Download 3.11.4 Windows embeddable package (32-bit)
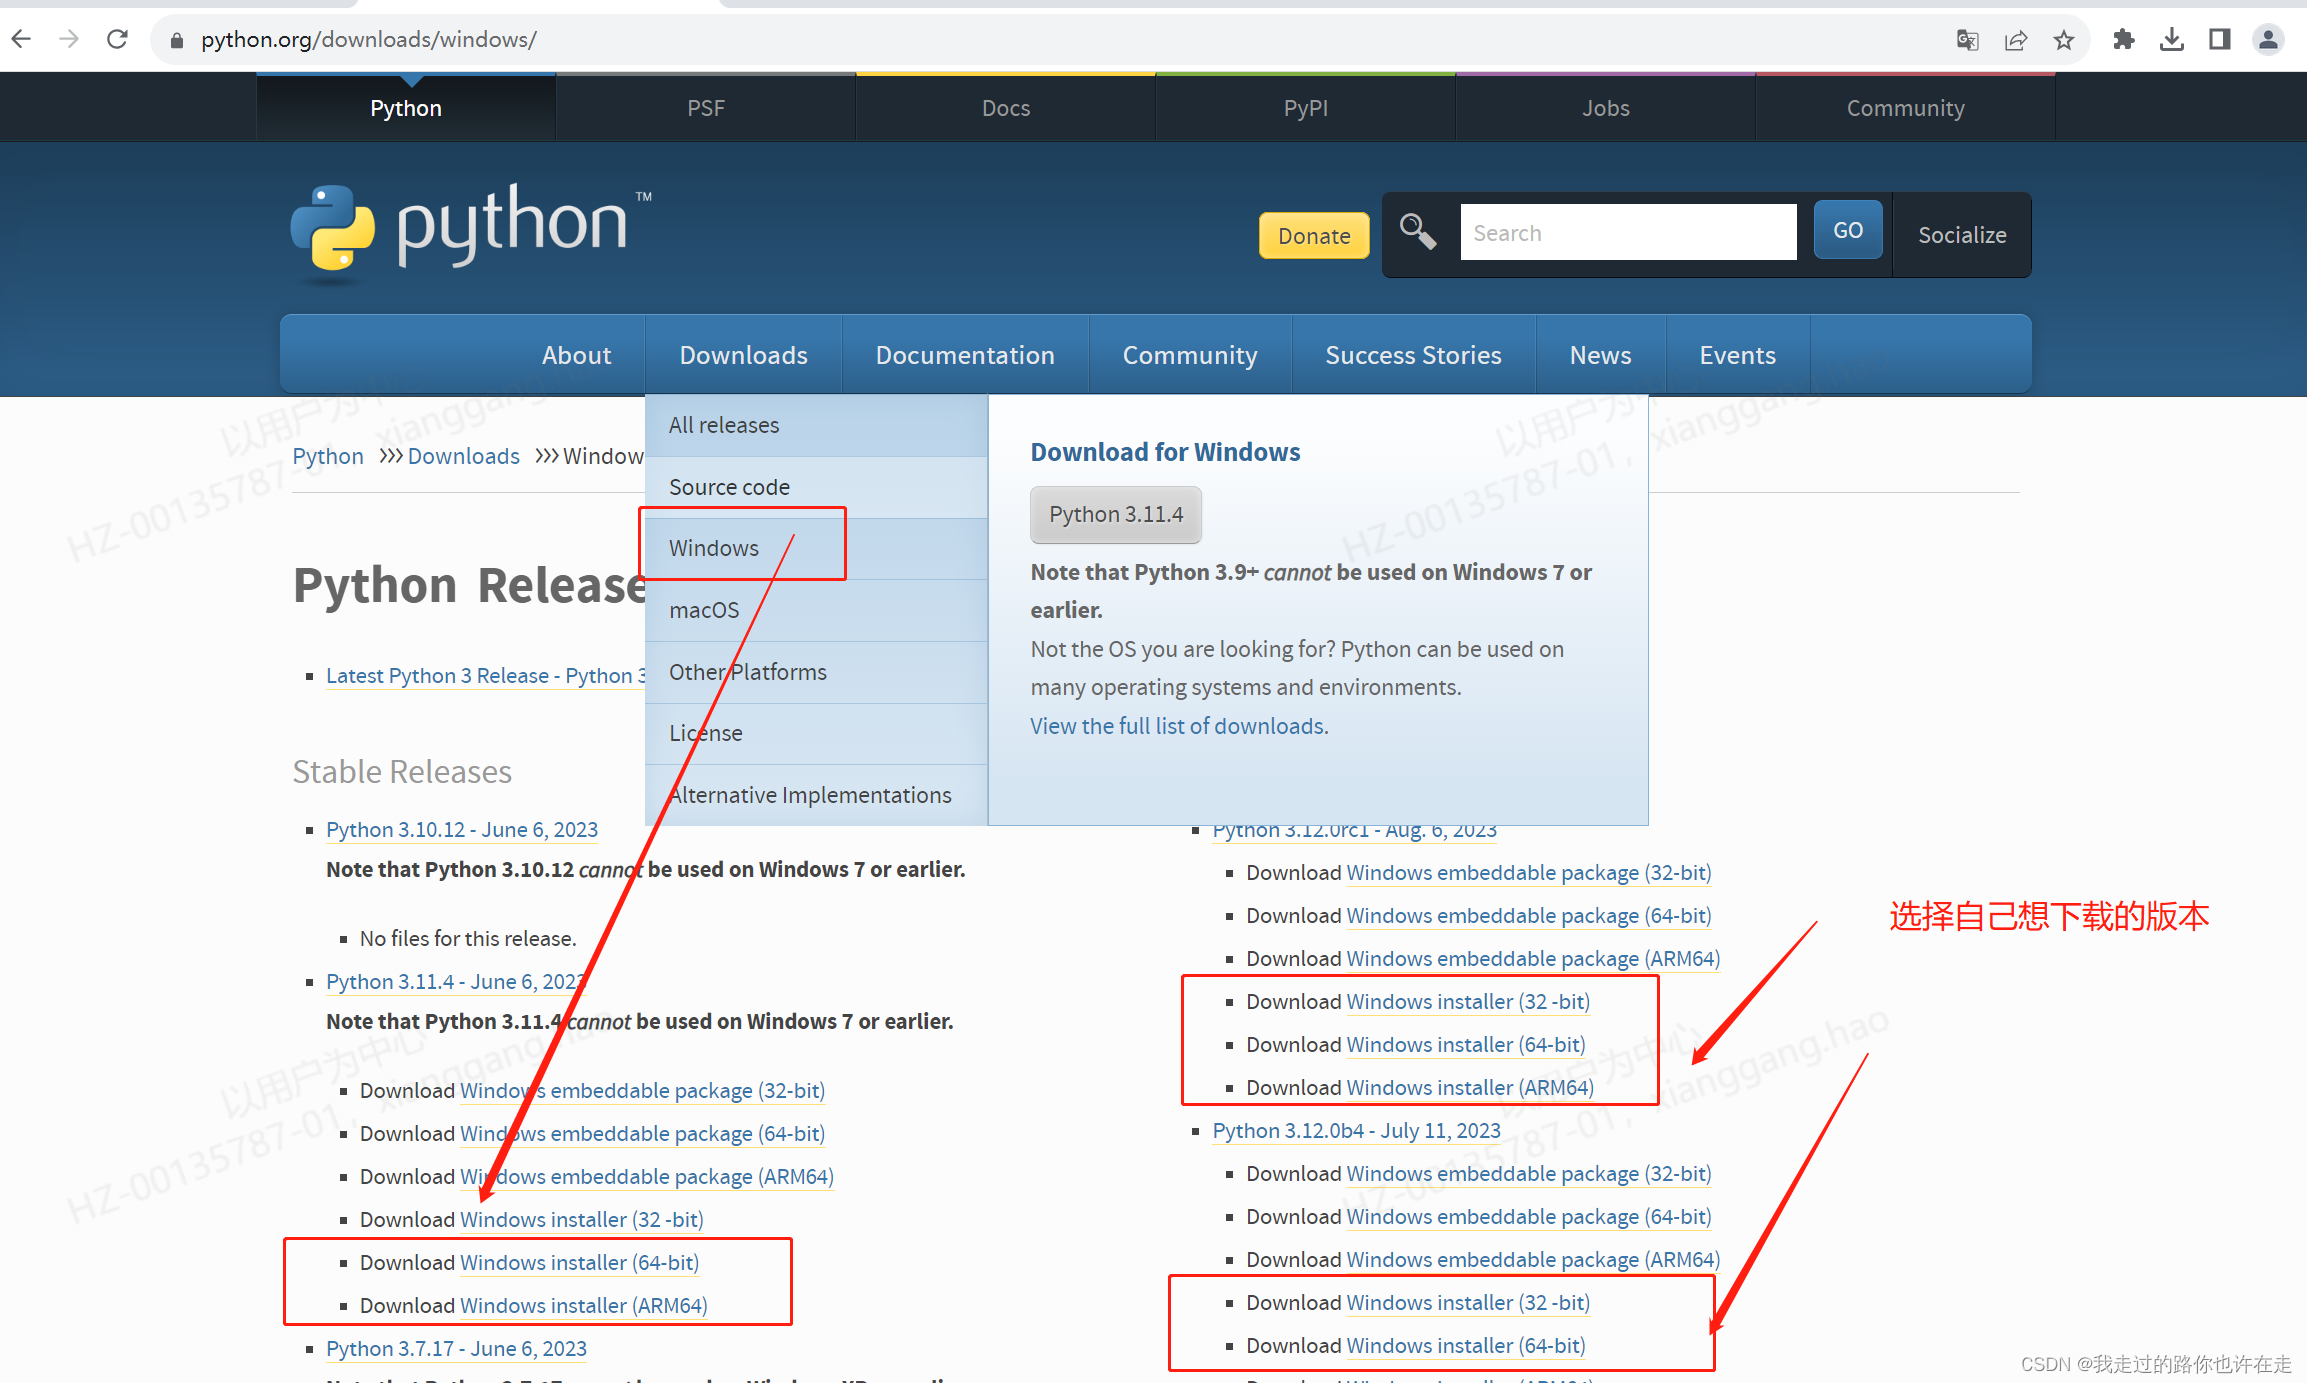Screen dimensions: 2307x1383 (642, 1091)
